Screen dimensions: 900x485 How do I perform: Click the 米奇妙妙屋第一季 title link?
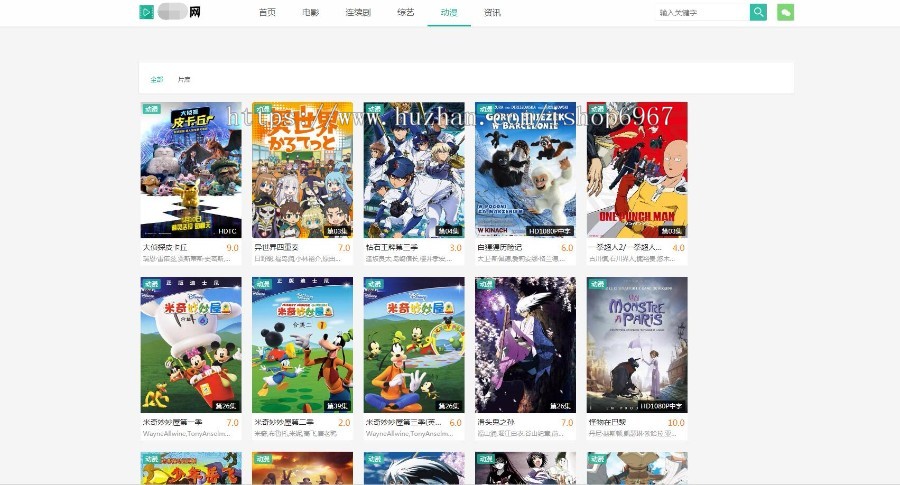(173, 422)
